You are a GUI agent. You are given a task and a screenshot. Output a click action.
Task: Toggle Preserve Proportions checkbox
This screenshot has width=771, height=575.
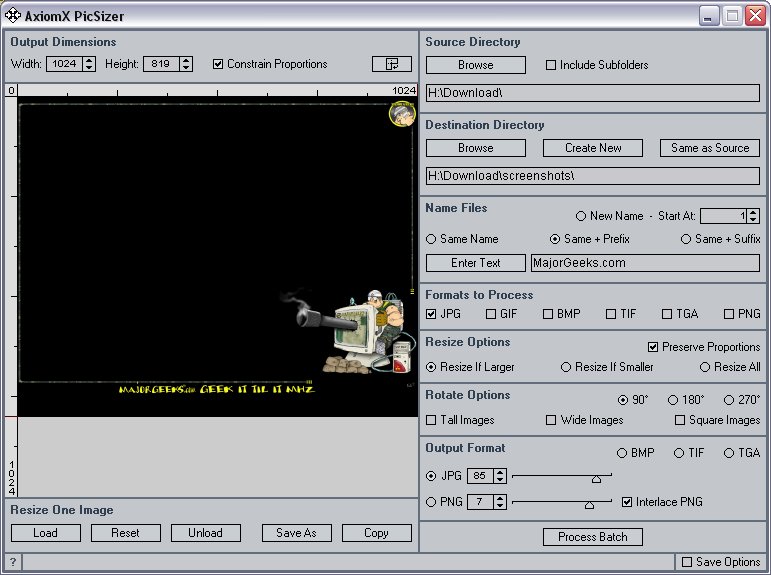[x=653, y=347]
